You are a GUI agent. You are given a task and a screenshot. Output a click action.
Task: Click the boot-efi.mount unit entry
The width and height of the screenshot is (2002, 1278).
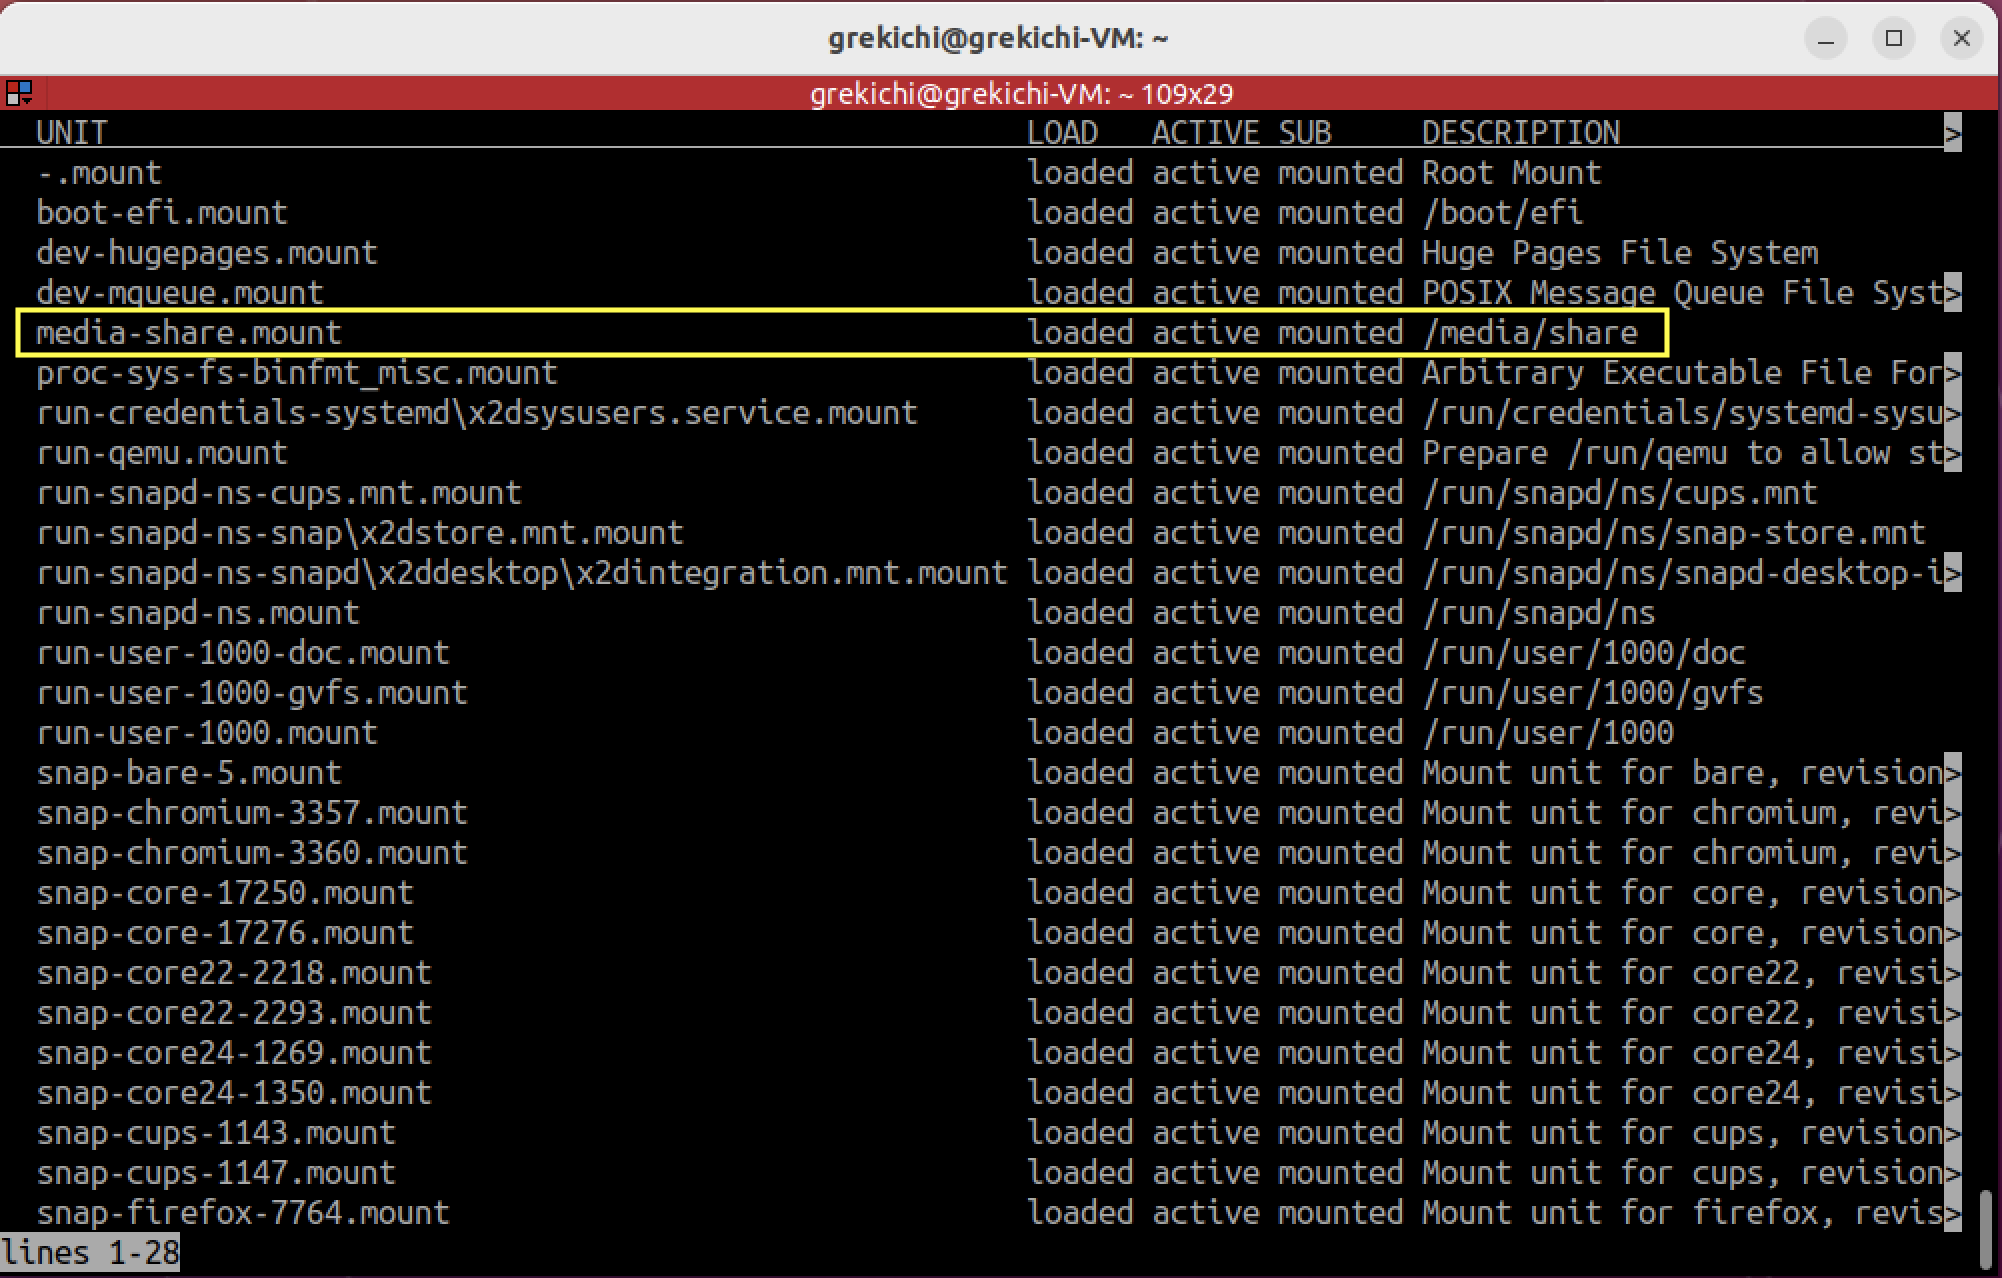point(162,213)
